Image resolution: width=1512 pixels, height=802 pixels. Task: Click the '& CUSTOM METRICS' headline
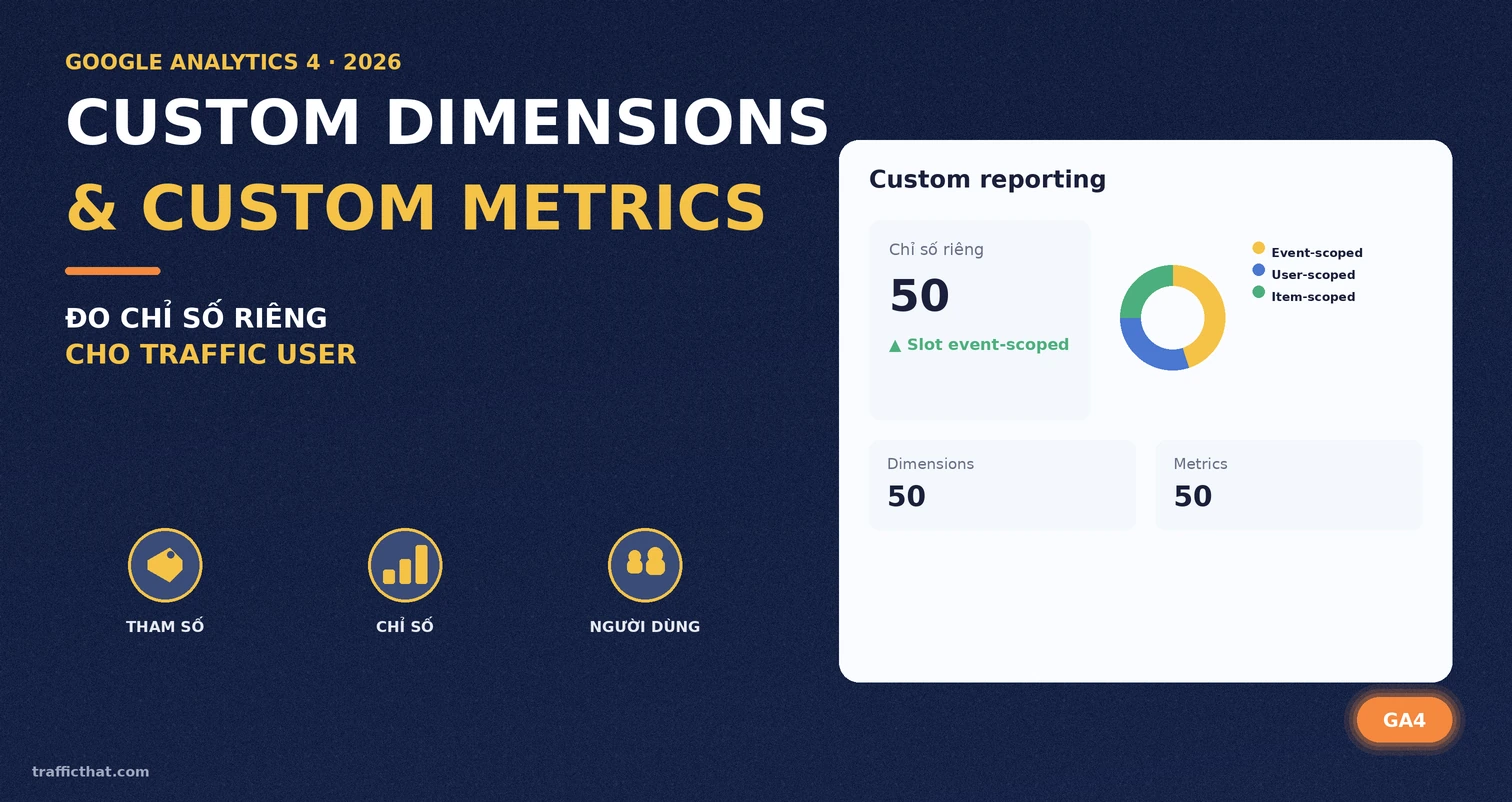coord(416,207)
